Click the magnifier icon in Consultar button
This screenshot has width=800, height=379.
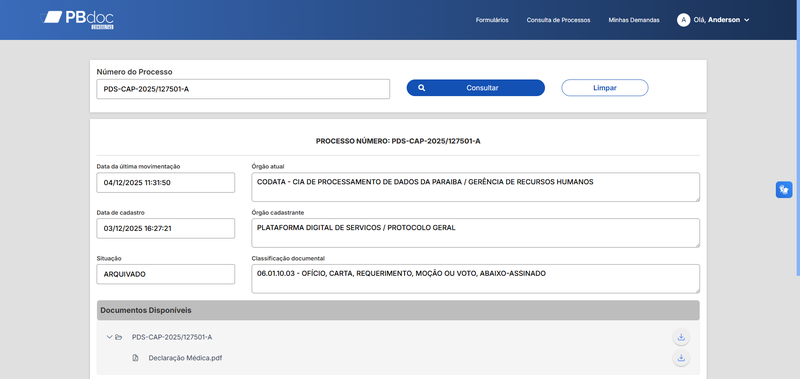pyautogui.click(x=421, y=88)
